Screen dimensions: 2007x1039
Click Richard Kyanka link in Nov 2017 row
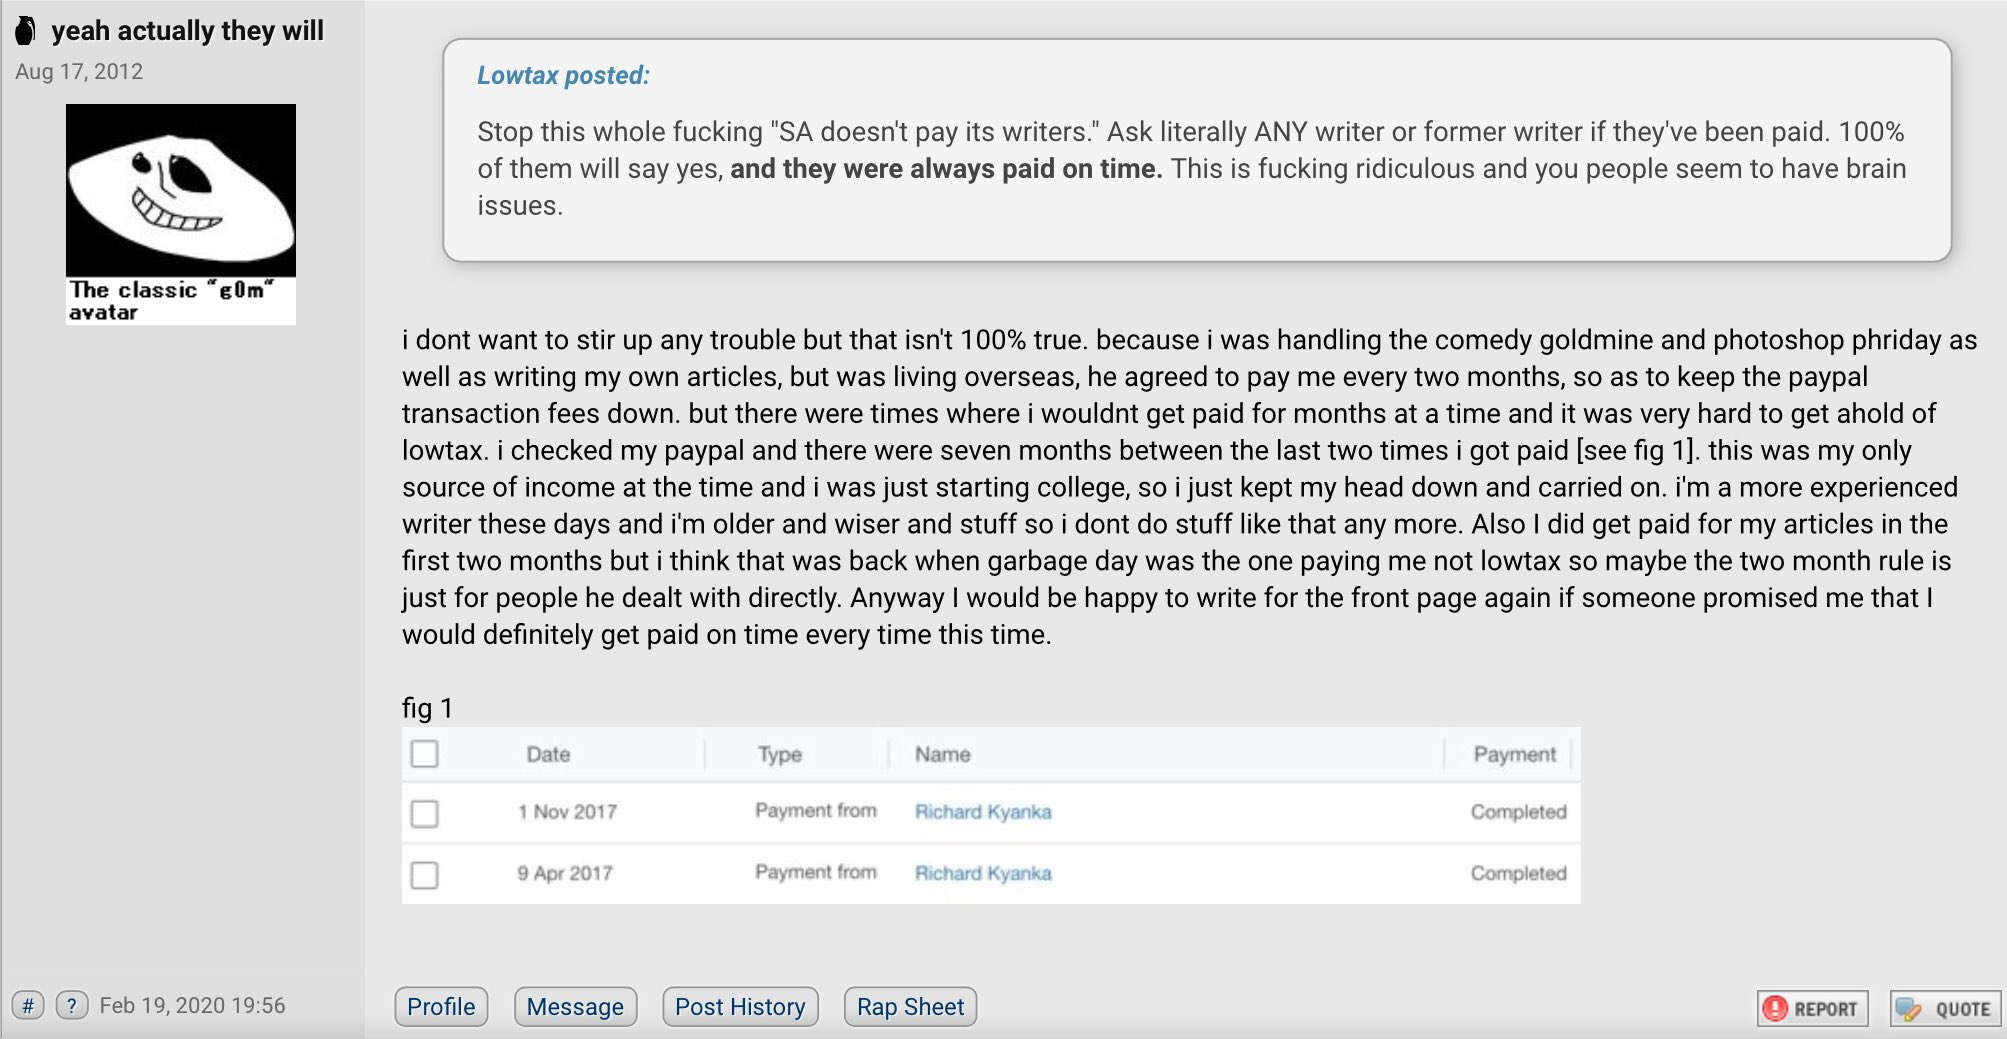[x=983, y=812]
